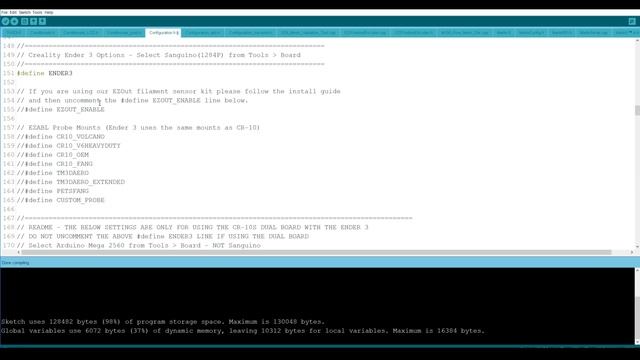
Task: Click the '//#define CR10_FANG' line
Action: coord(55,164)
